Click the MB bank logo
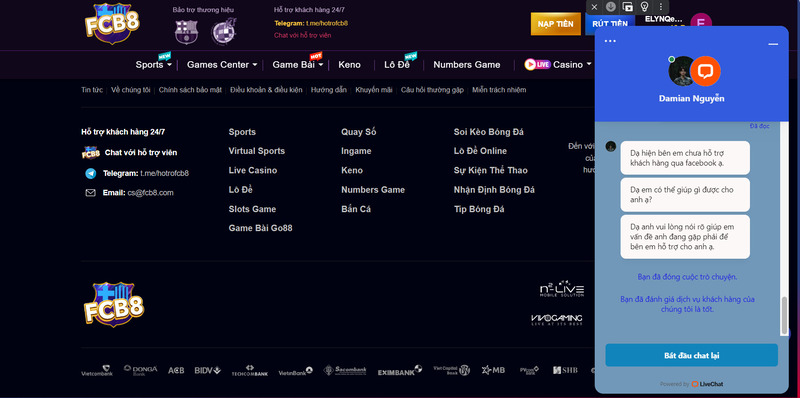 (493, 370)
